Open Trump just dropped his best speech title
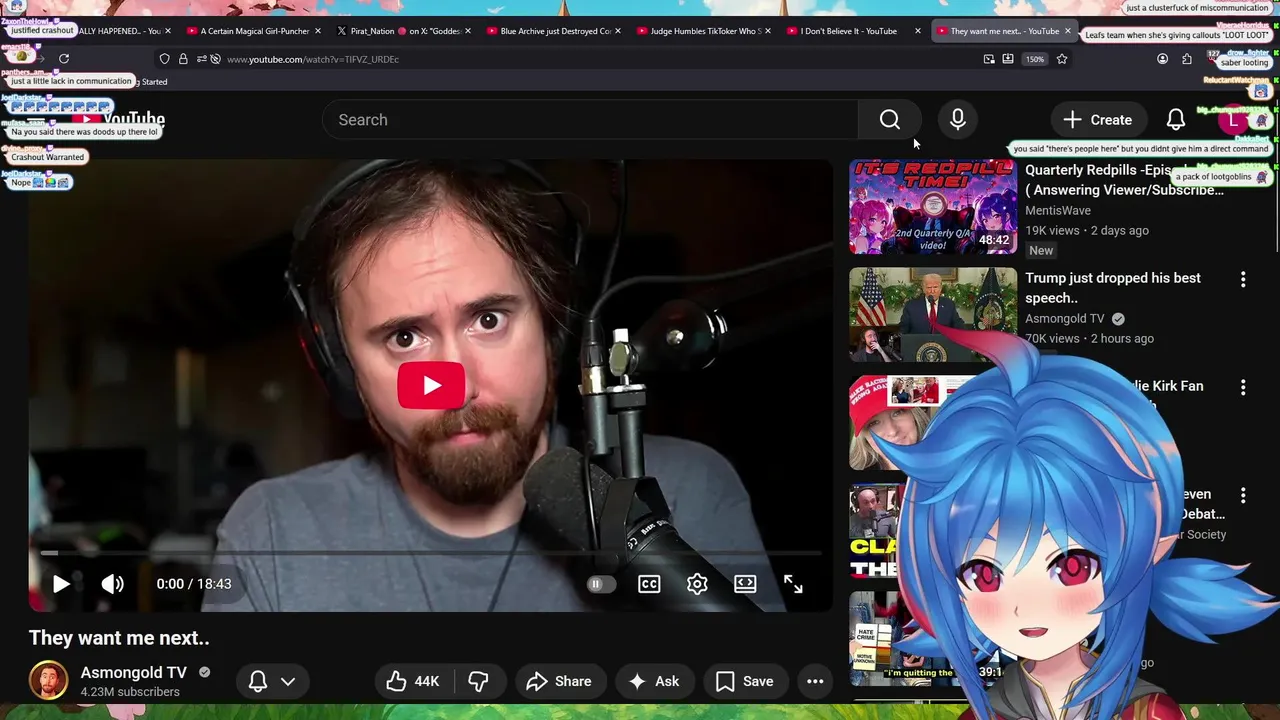 tap(1113, 288)
